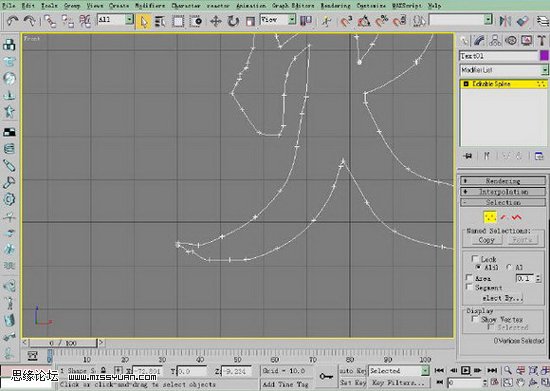This screenshot has width=550, height=391.
Task: Click Add Time Tag
Action: pos(285,384)
